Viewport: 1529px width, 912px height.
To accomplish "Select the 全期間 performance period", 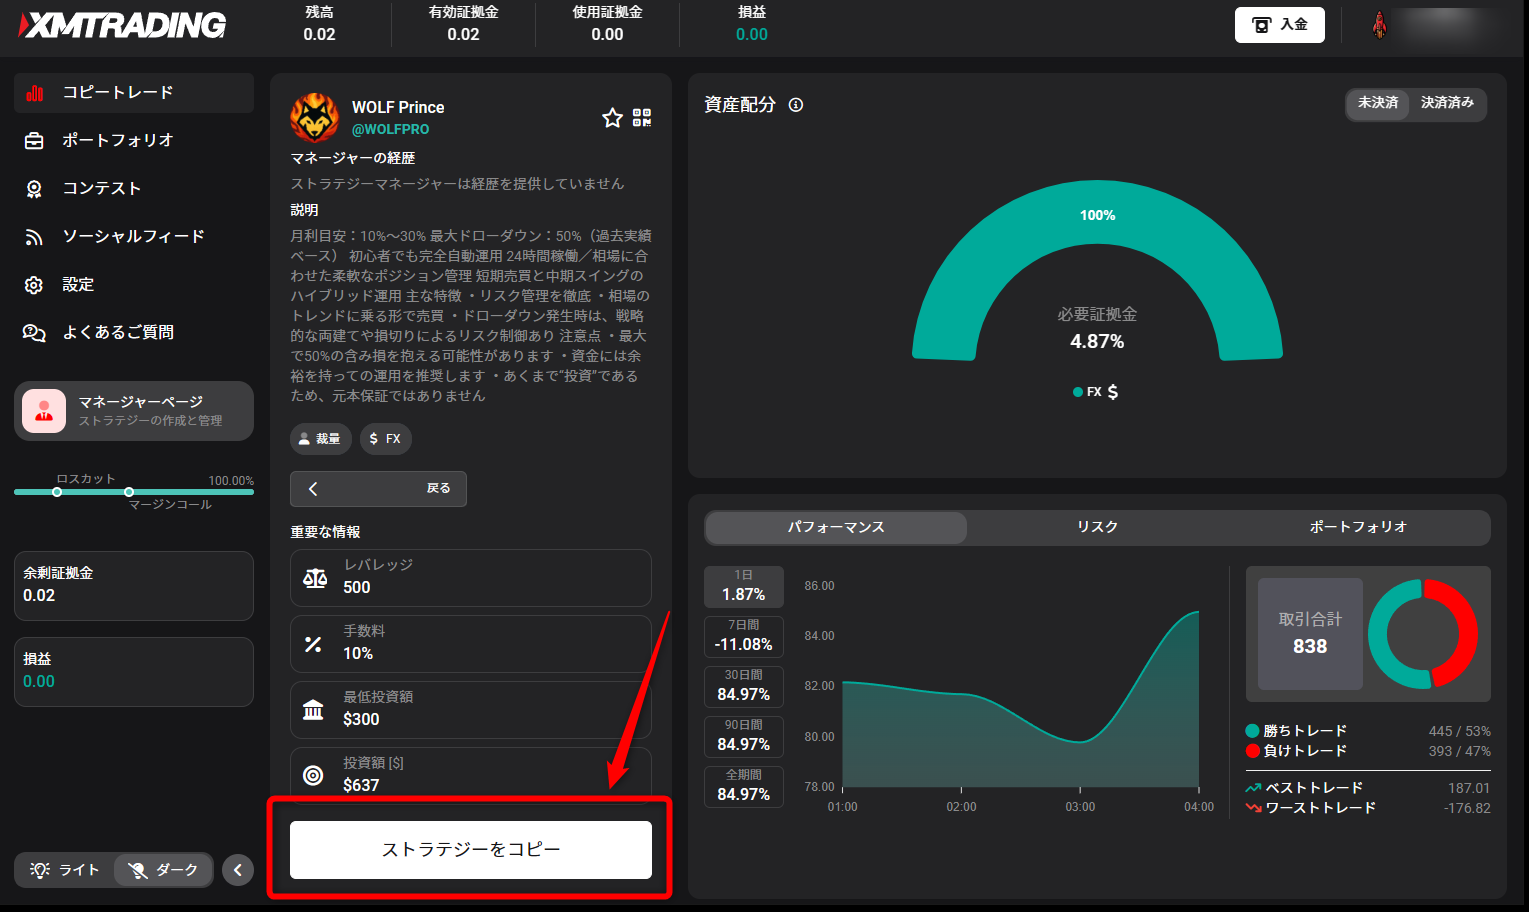I will point(744,786).
